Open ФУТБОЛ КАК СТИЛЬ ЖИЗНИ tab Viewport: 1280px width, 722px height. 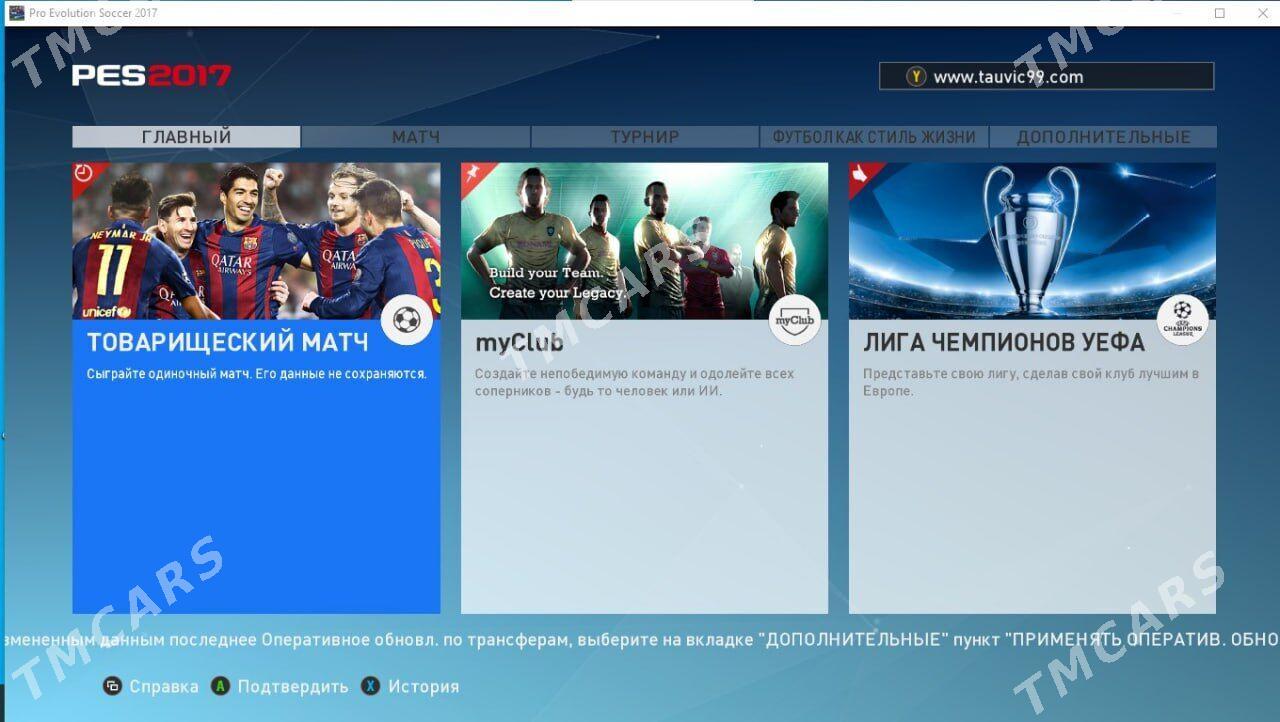click(874, 137)
